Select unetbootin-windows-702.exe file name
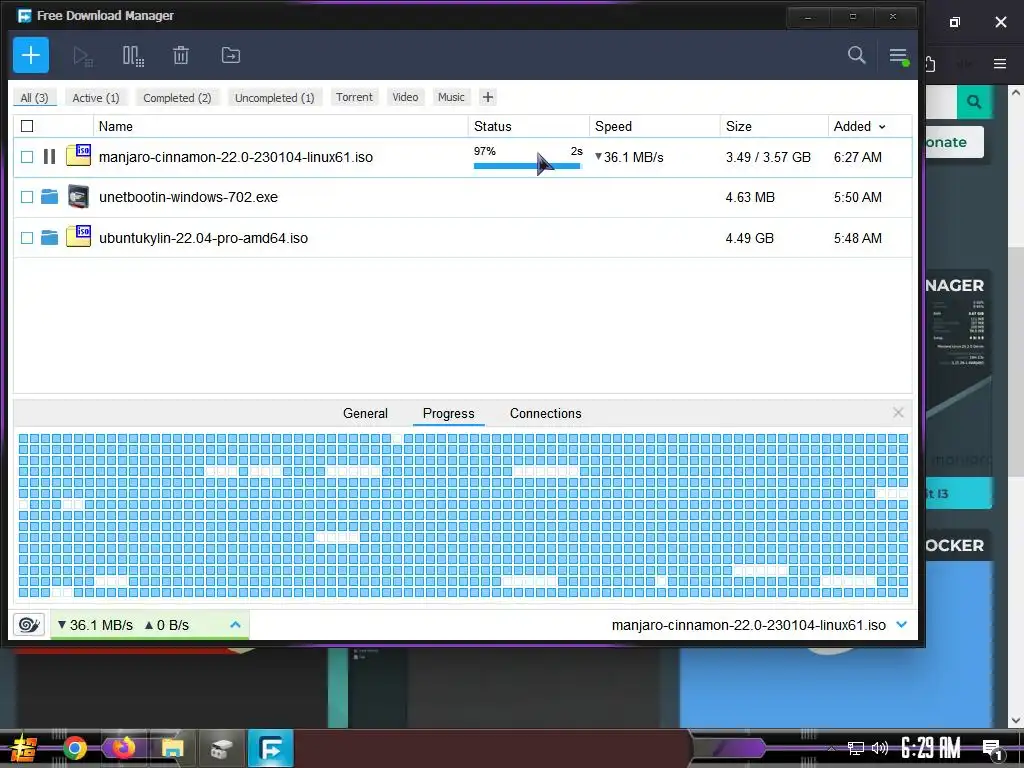The image size is (1024, 768). (x=188, y=197)
